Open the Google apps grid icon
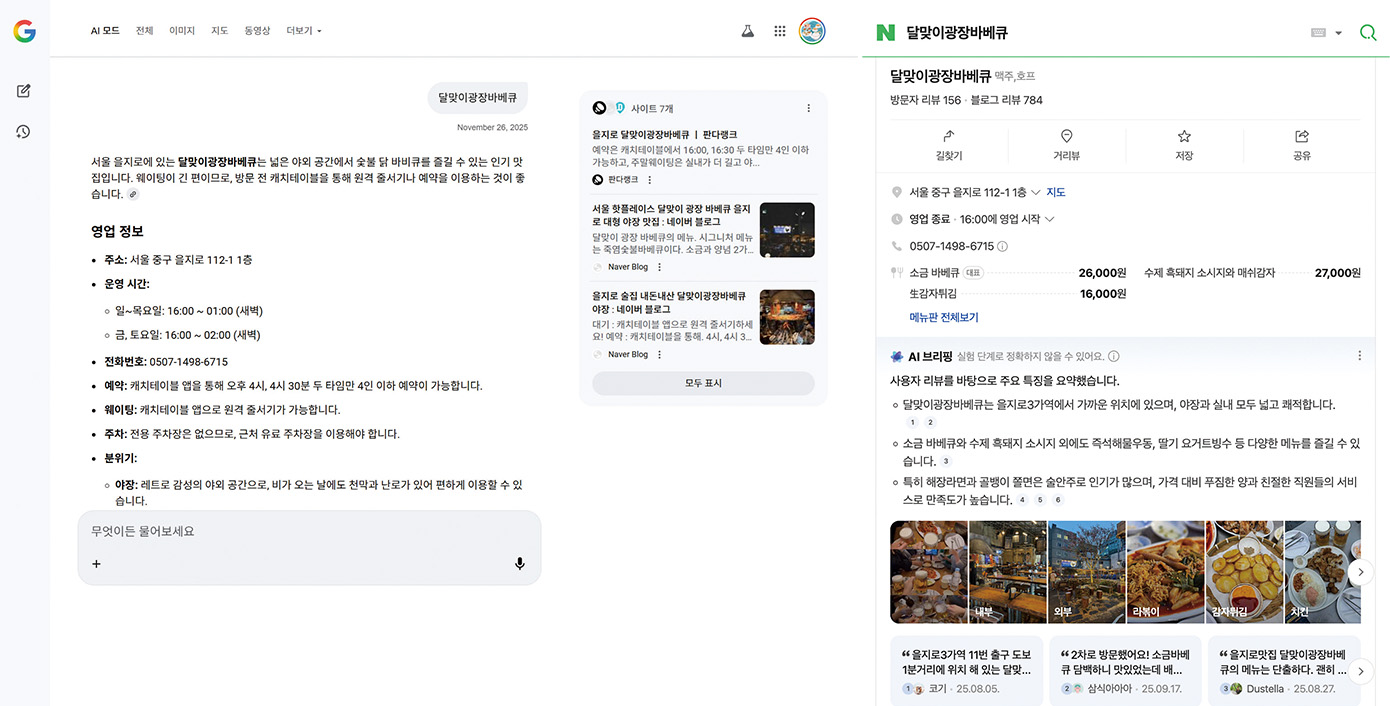This screenshot has height=706, width=1390. click(x=780, y=30)
